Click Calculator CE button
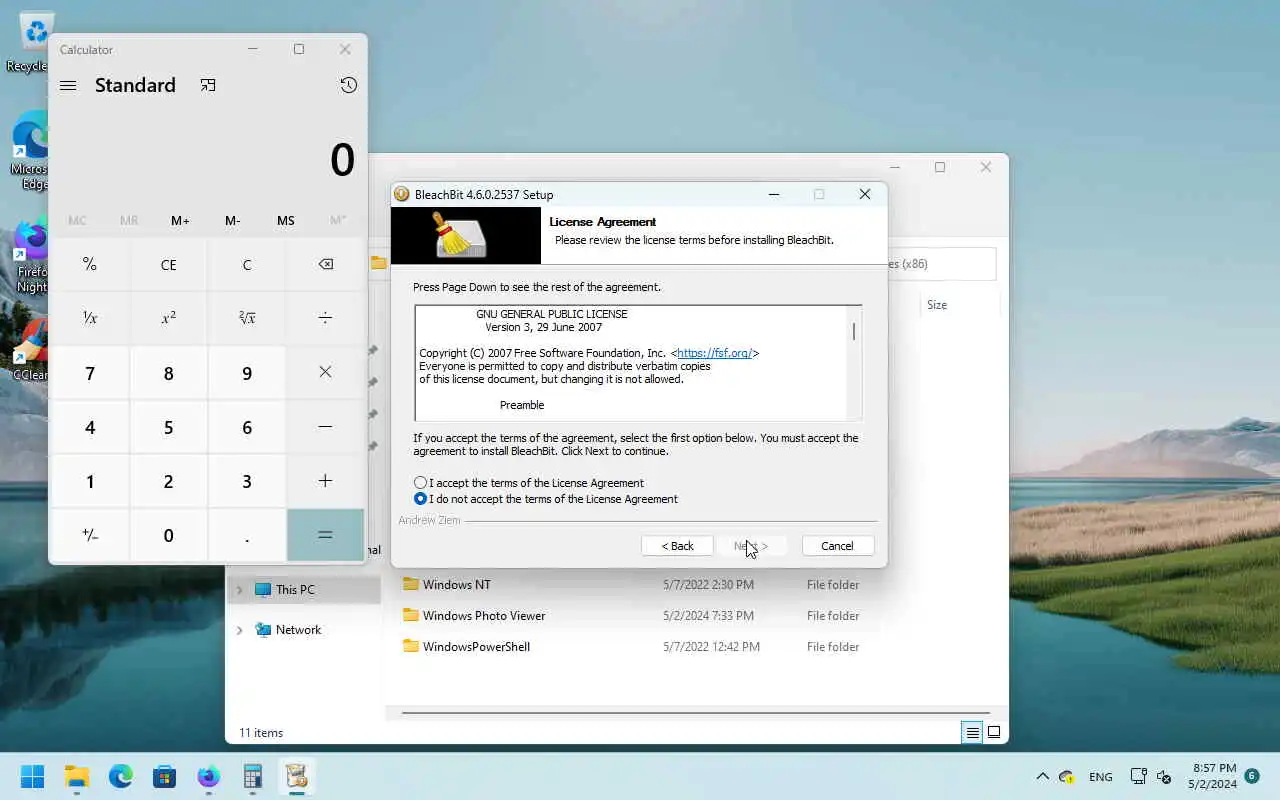The height and width of the screenshot is (800, 1280). [x=168, y=265]
